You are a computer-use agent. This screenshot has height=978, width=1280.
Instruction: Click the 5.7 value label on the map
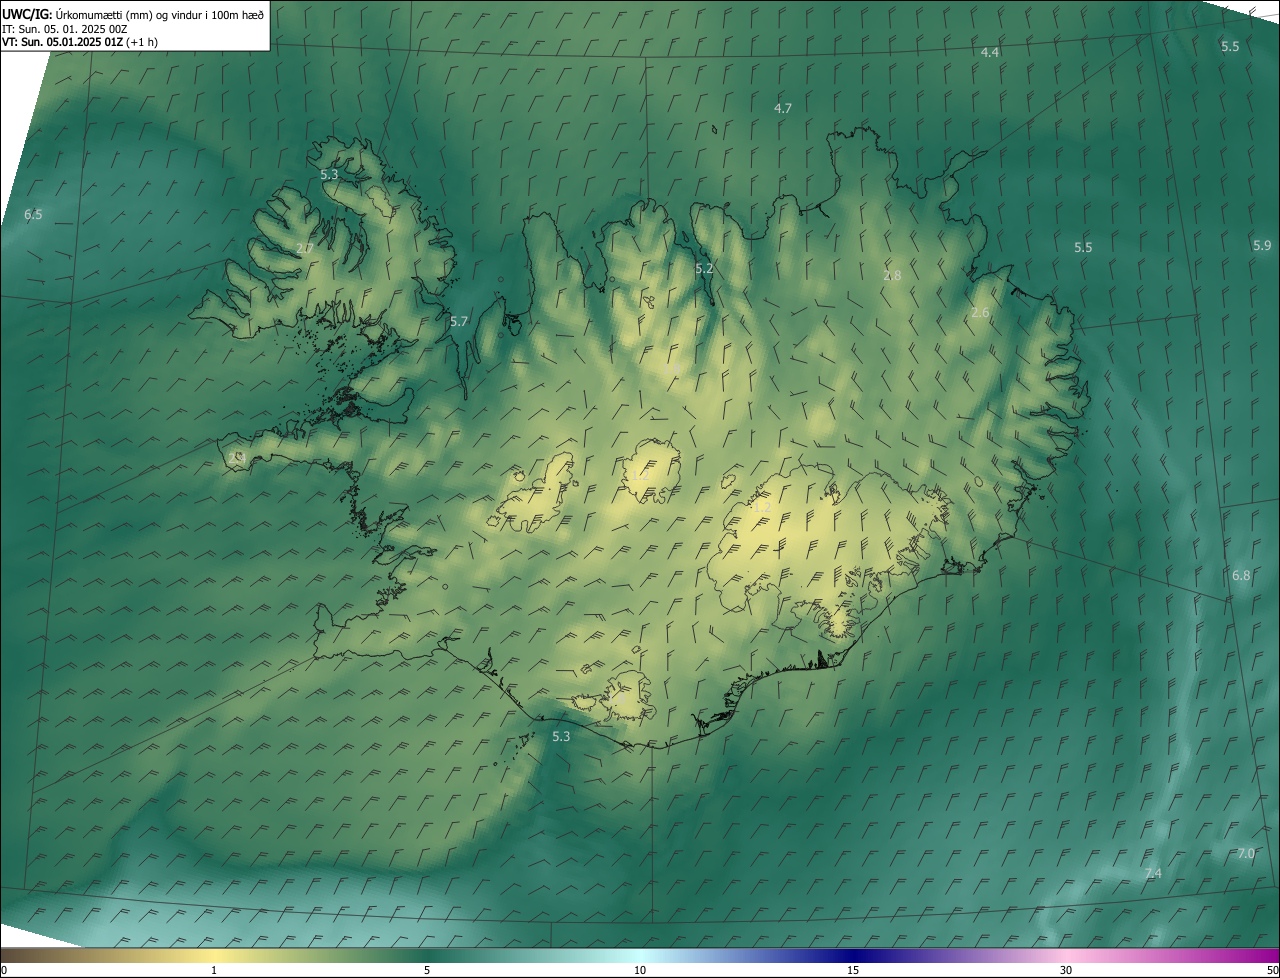(x=459, y=322)
